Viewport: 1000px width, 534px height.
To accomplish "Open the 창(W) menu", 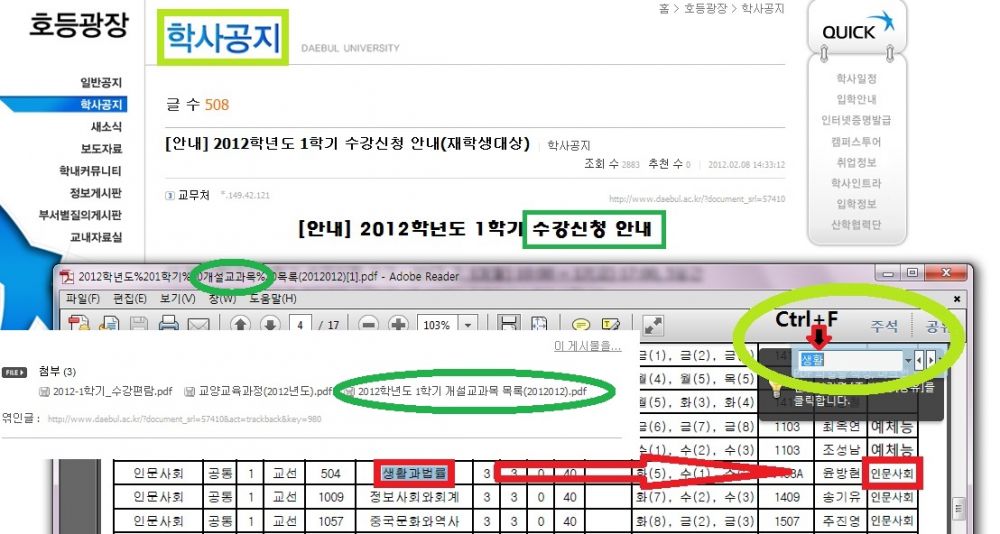I will [x=222, y=299].
